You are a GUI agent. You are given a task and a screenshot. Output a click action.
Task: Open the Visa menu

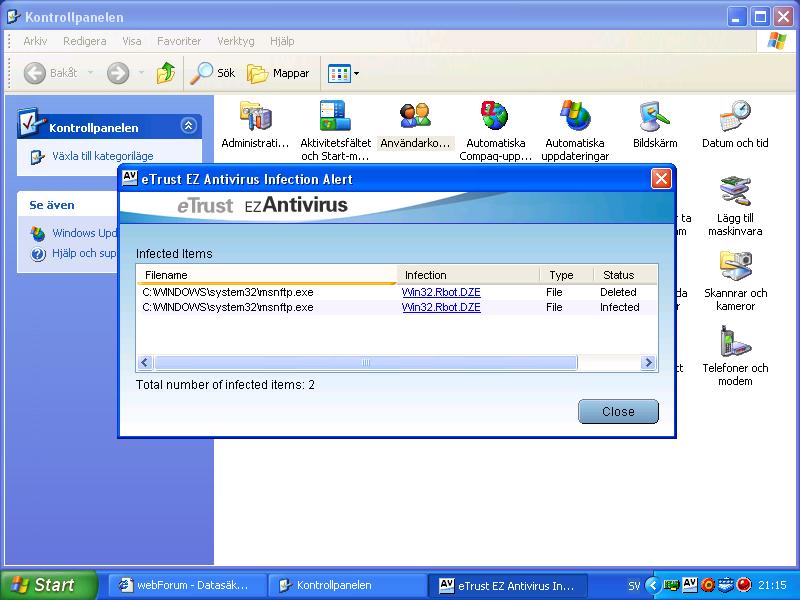click(132, 41)
